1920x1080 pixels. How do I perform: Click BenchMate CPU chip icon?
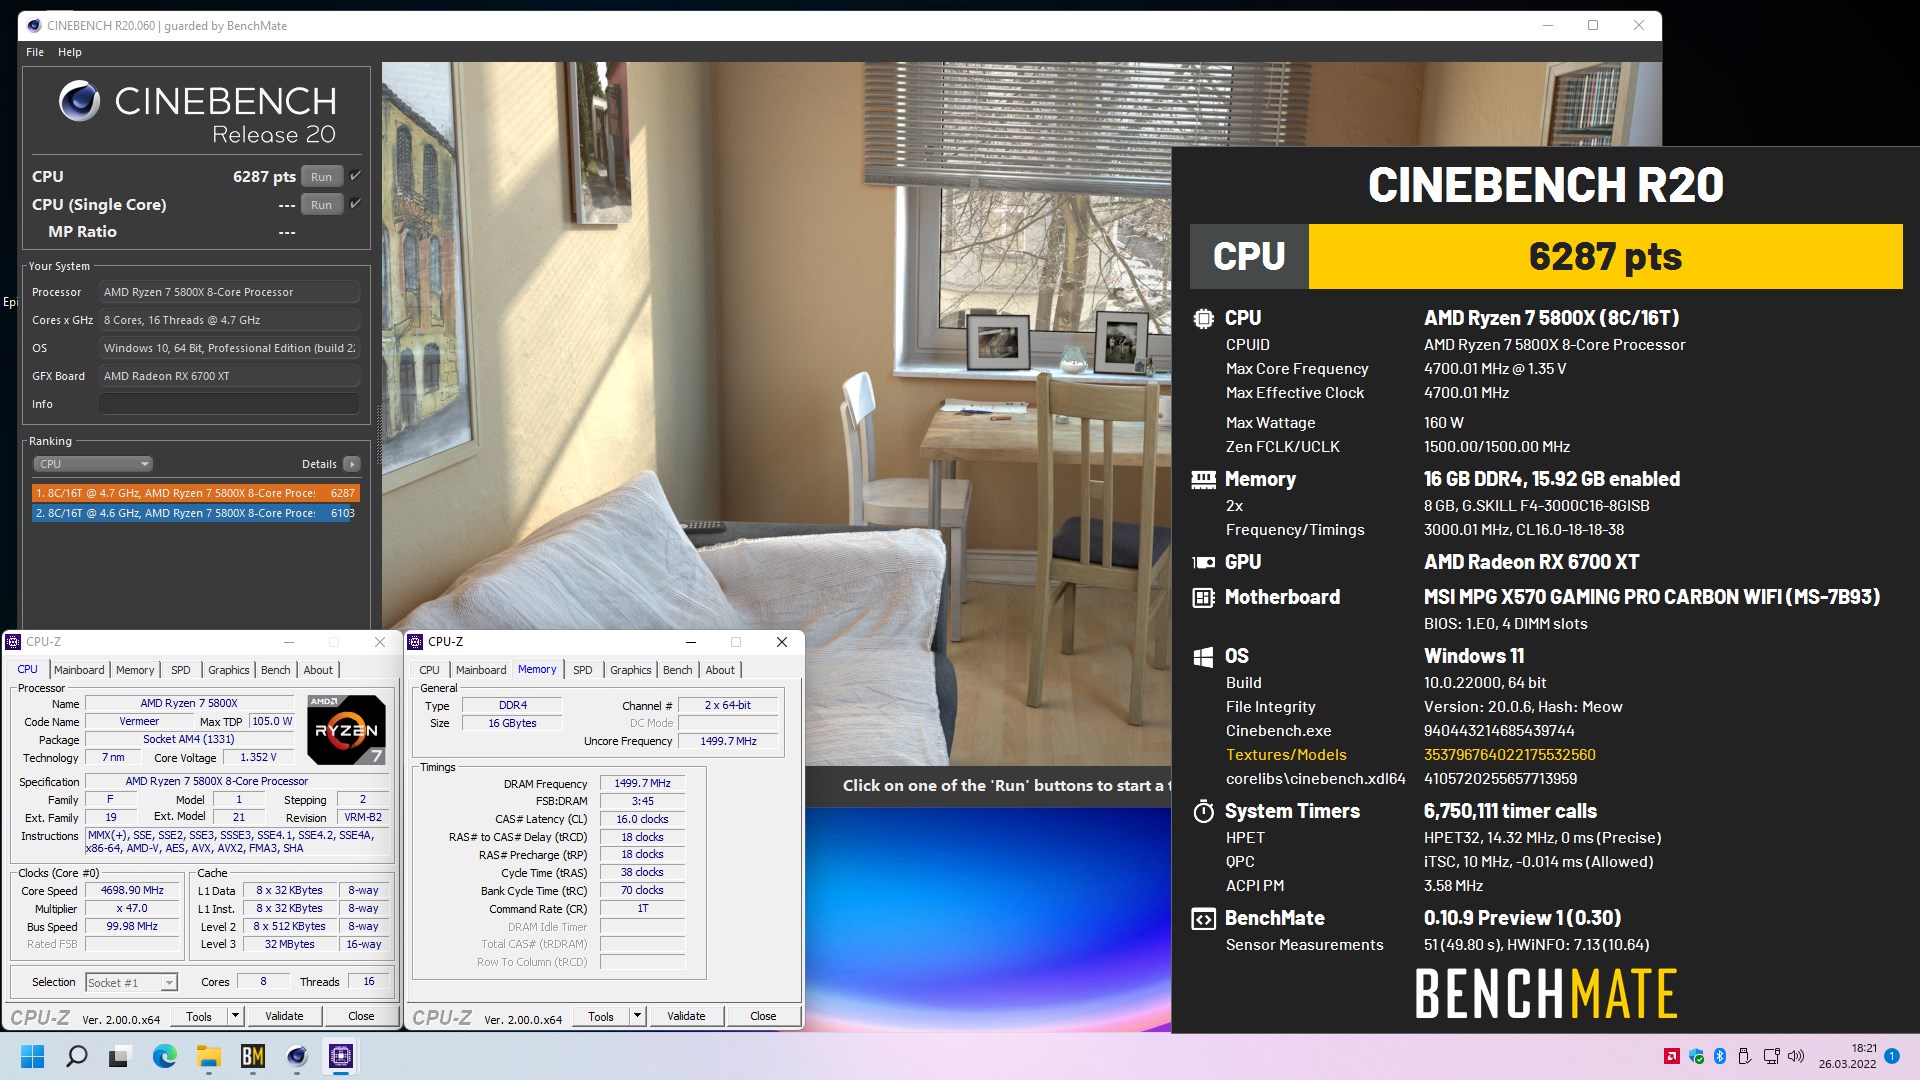pos(1204,319)
